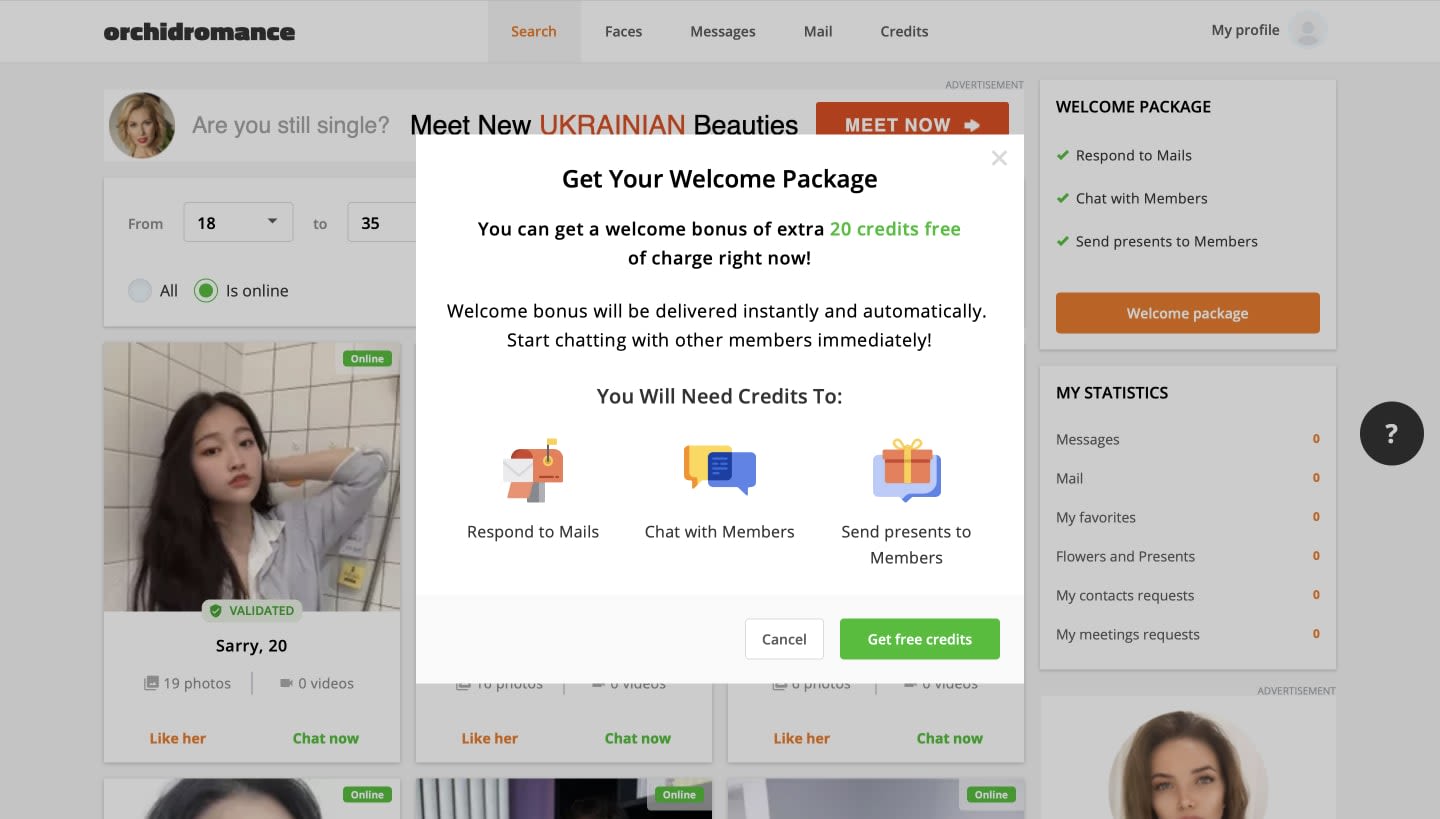Click the Get free credits button
The image size is (1440, 819).
click(x=920, y=639)
